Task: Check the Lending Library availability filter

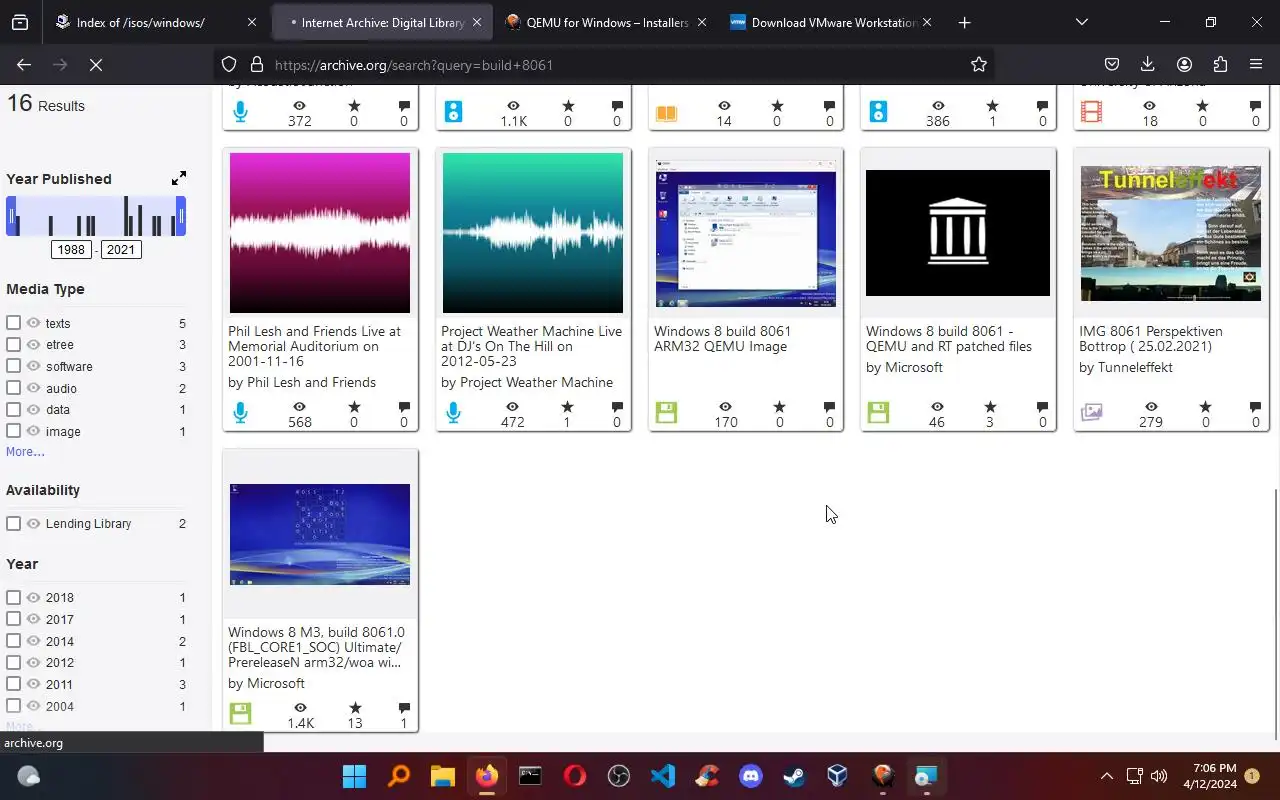Action: coord(13,523)
